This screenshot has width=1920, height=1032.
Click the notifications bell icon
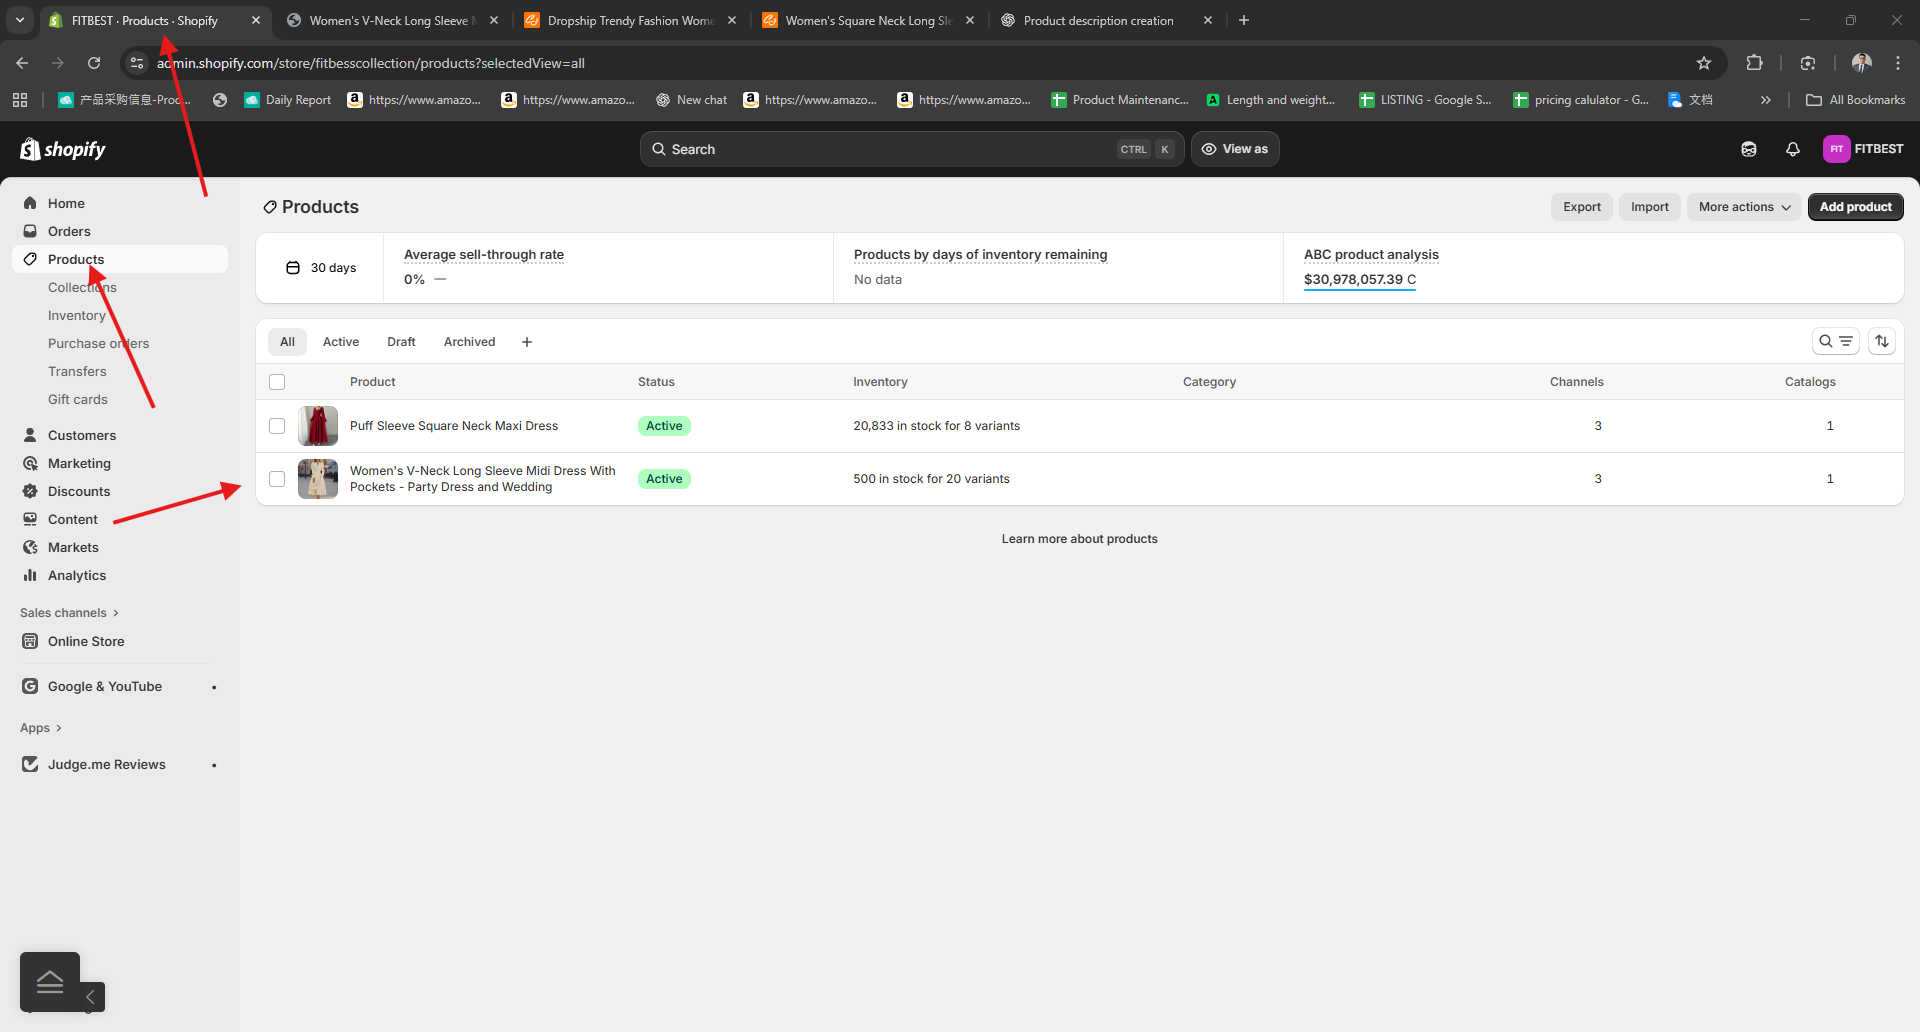[x=1792, y=149]
